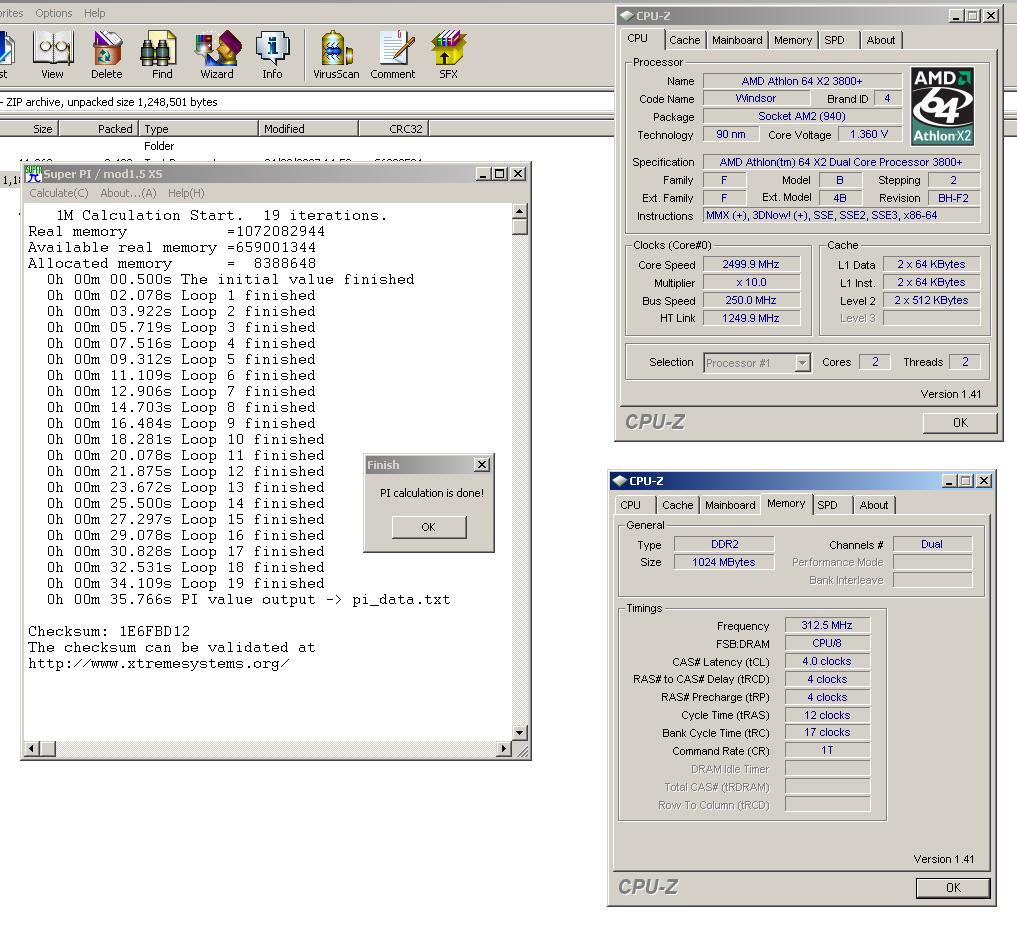Click the Super PI vertical scroll thumb
This screenshot has height=930, width=1017.
[x=520, y=227]
